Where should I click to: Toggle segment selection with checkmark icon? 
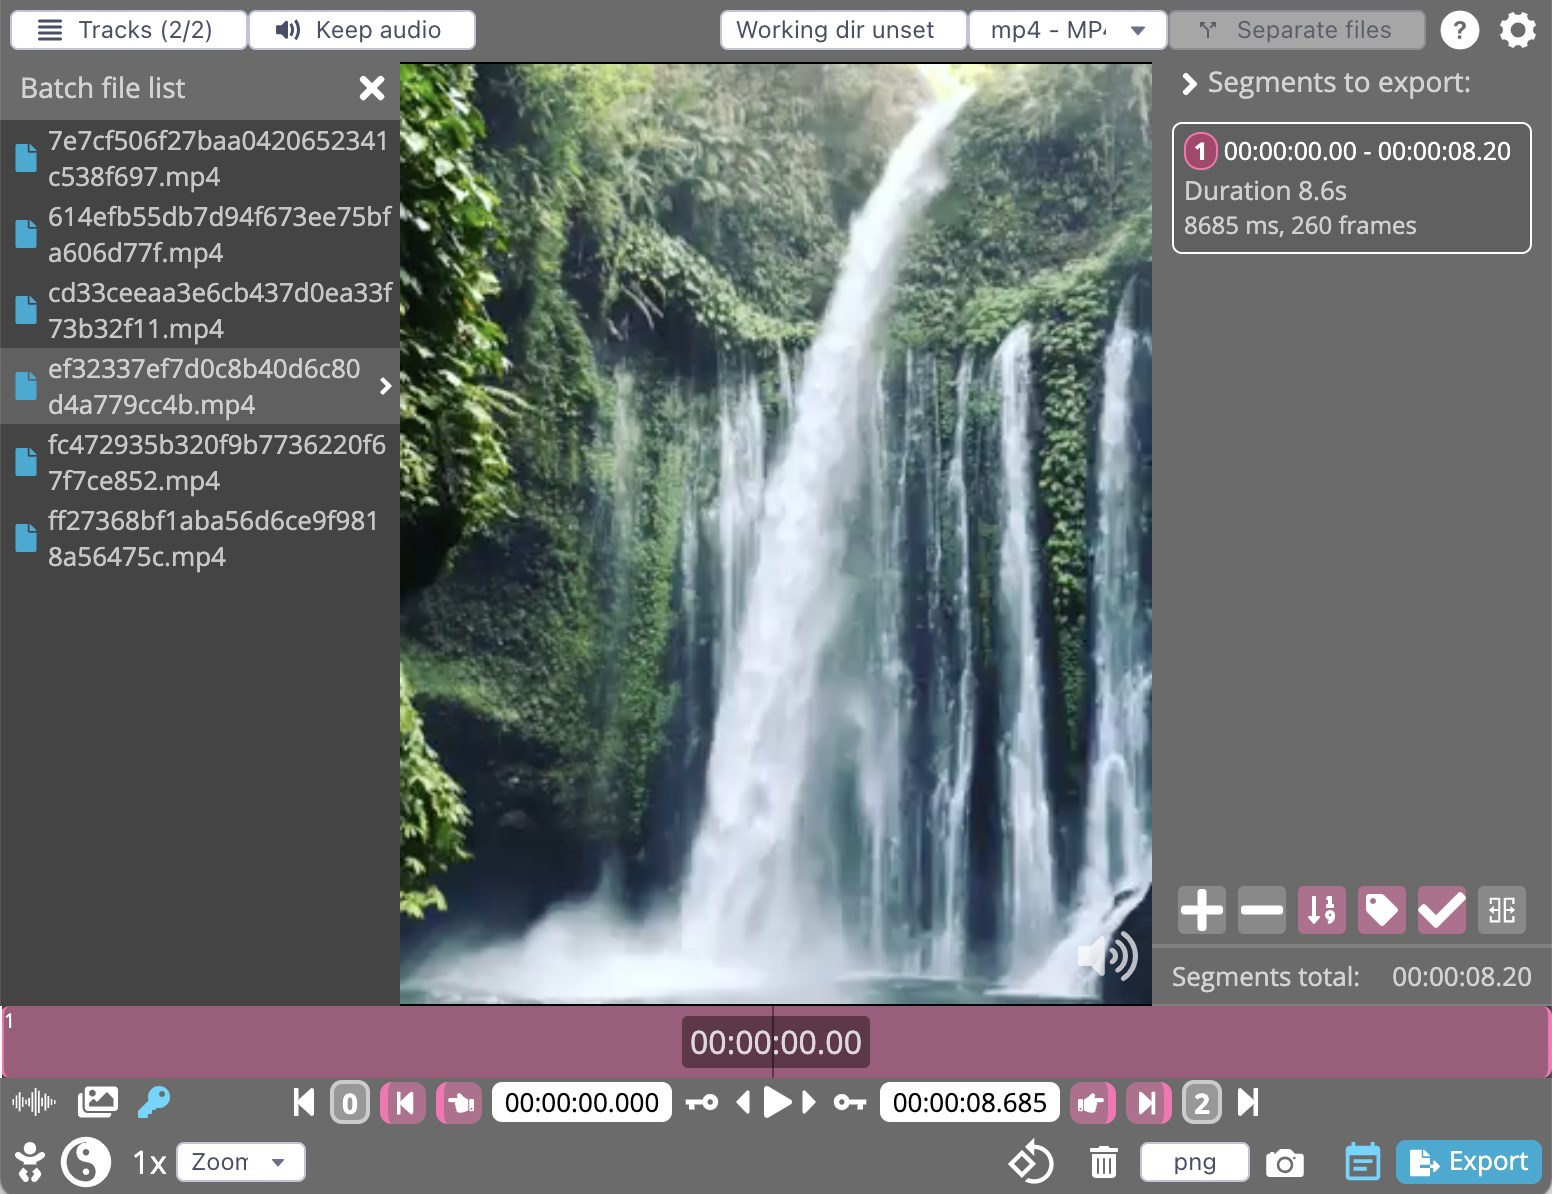pos(1442,910)
